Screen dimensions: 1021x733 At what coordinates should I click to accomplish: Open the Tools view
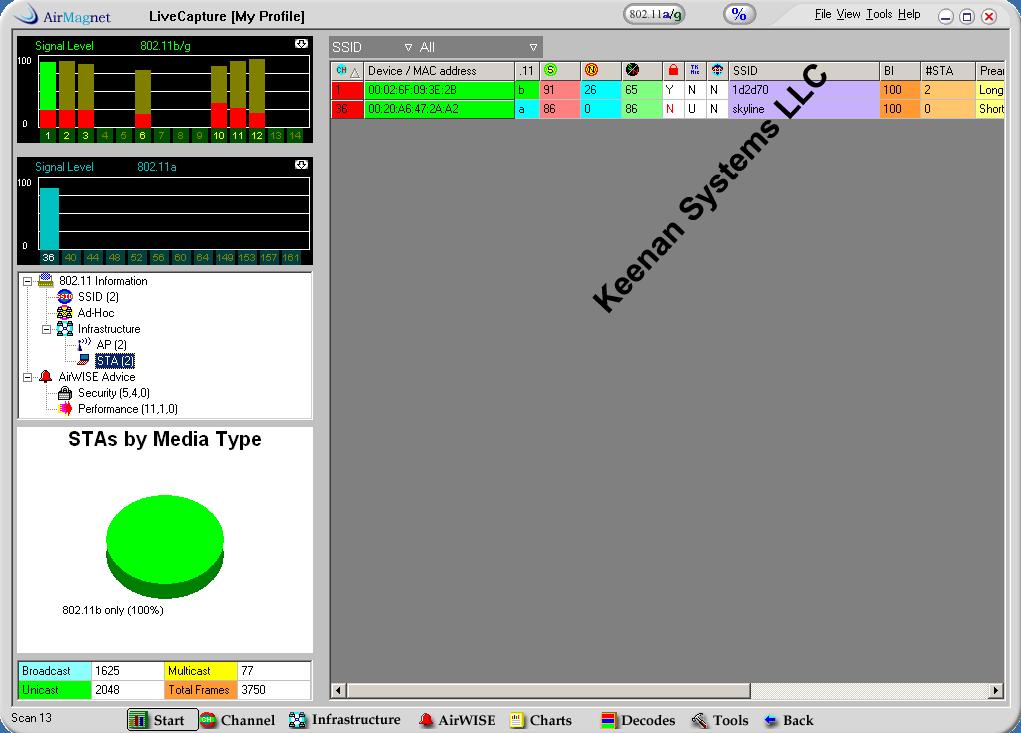720,720
